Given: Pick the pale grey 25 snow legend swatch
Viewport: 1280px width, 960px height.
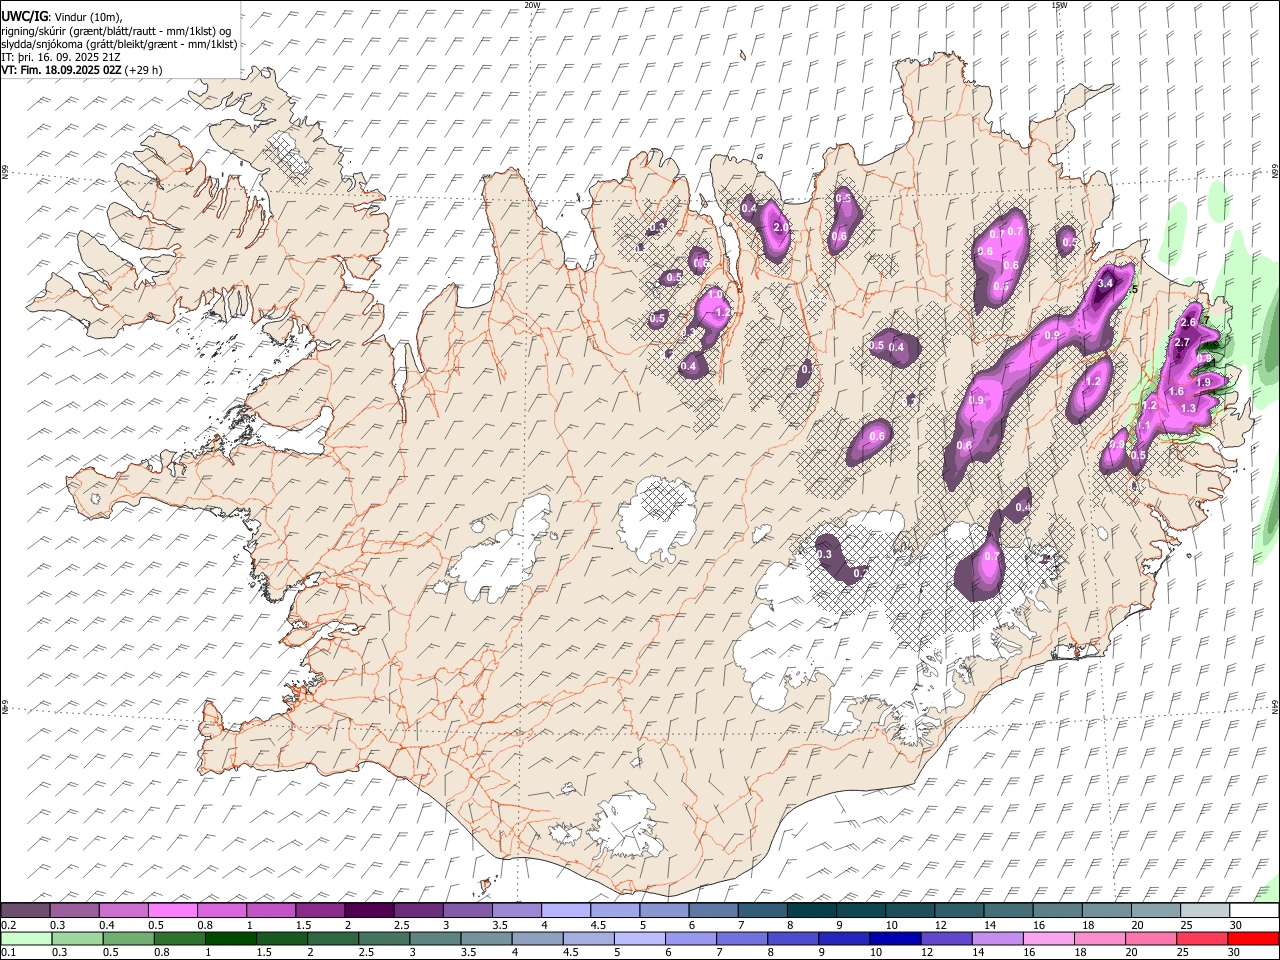Looking at the screenshot, I should click(1205, 911).
